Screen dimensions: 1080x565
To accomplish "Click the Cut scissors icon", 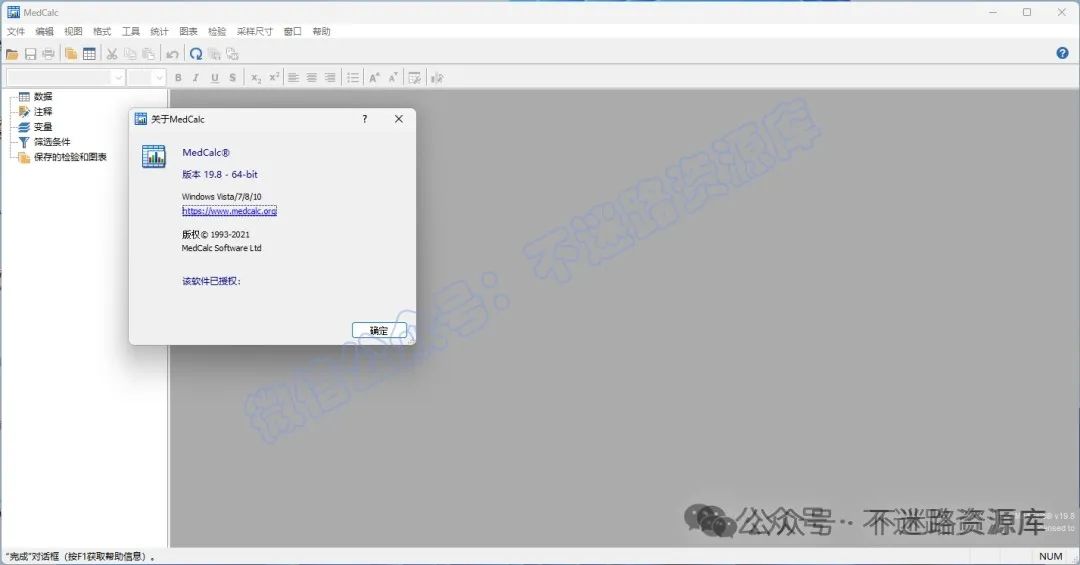I will point(112,54).
